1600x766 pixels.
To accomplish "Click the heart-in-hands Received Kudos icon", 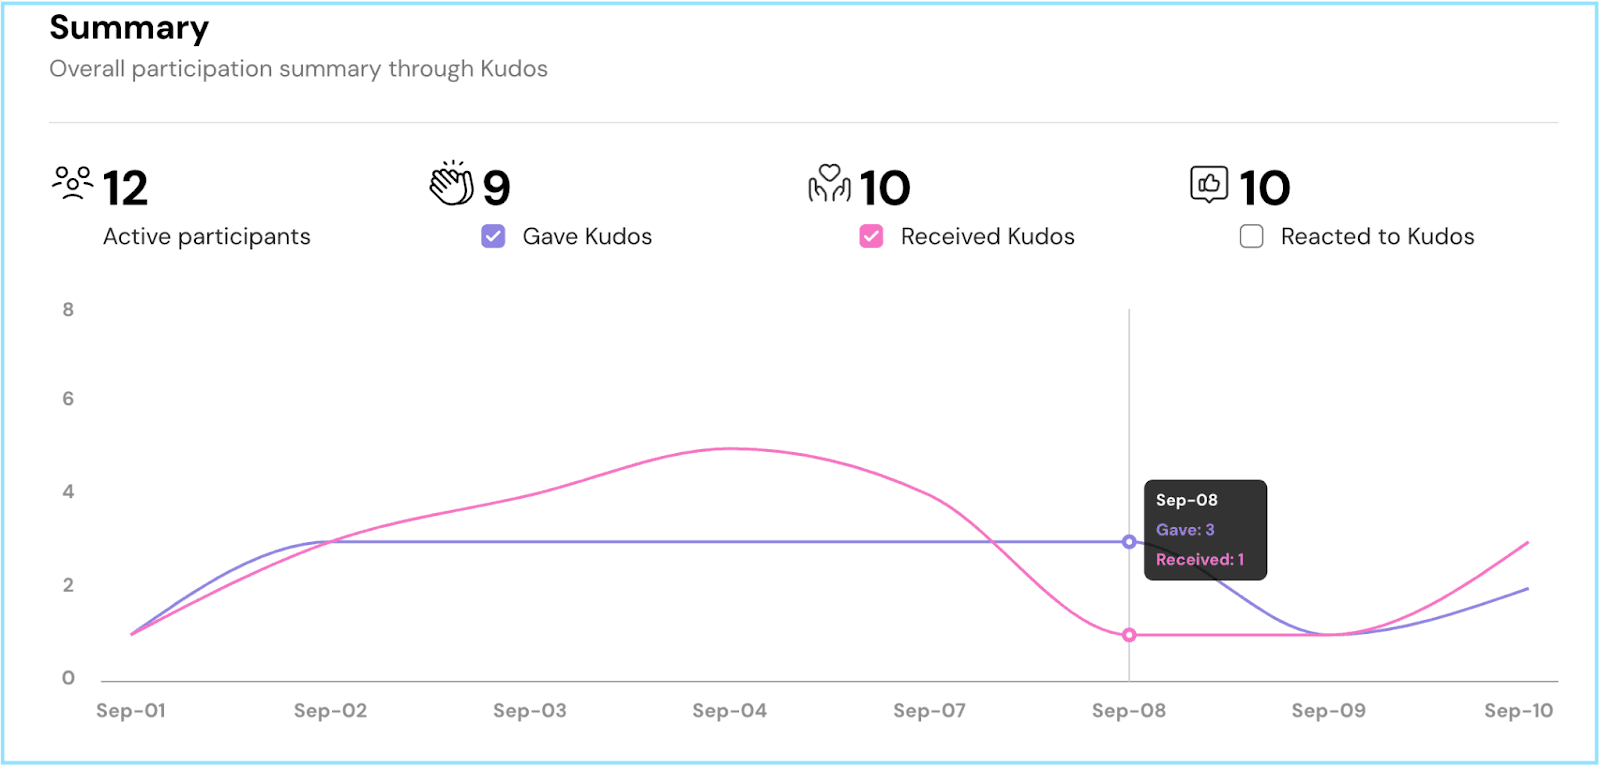I will [x=829, y=184].
